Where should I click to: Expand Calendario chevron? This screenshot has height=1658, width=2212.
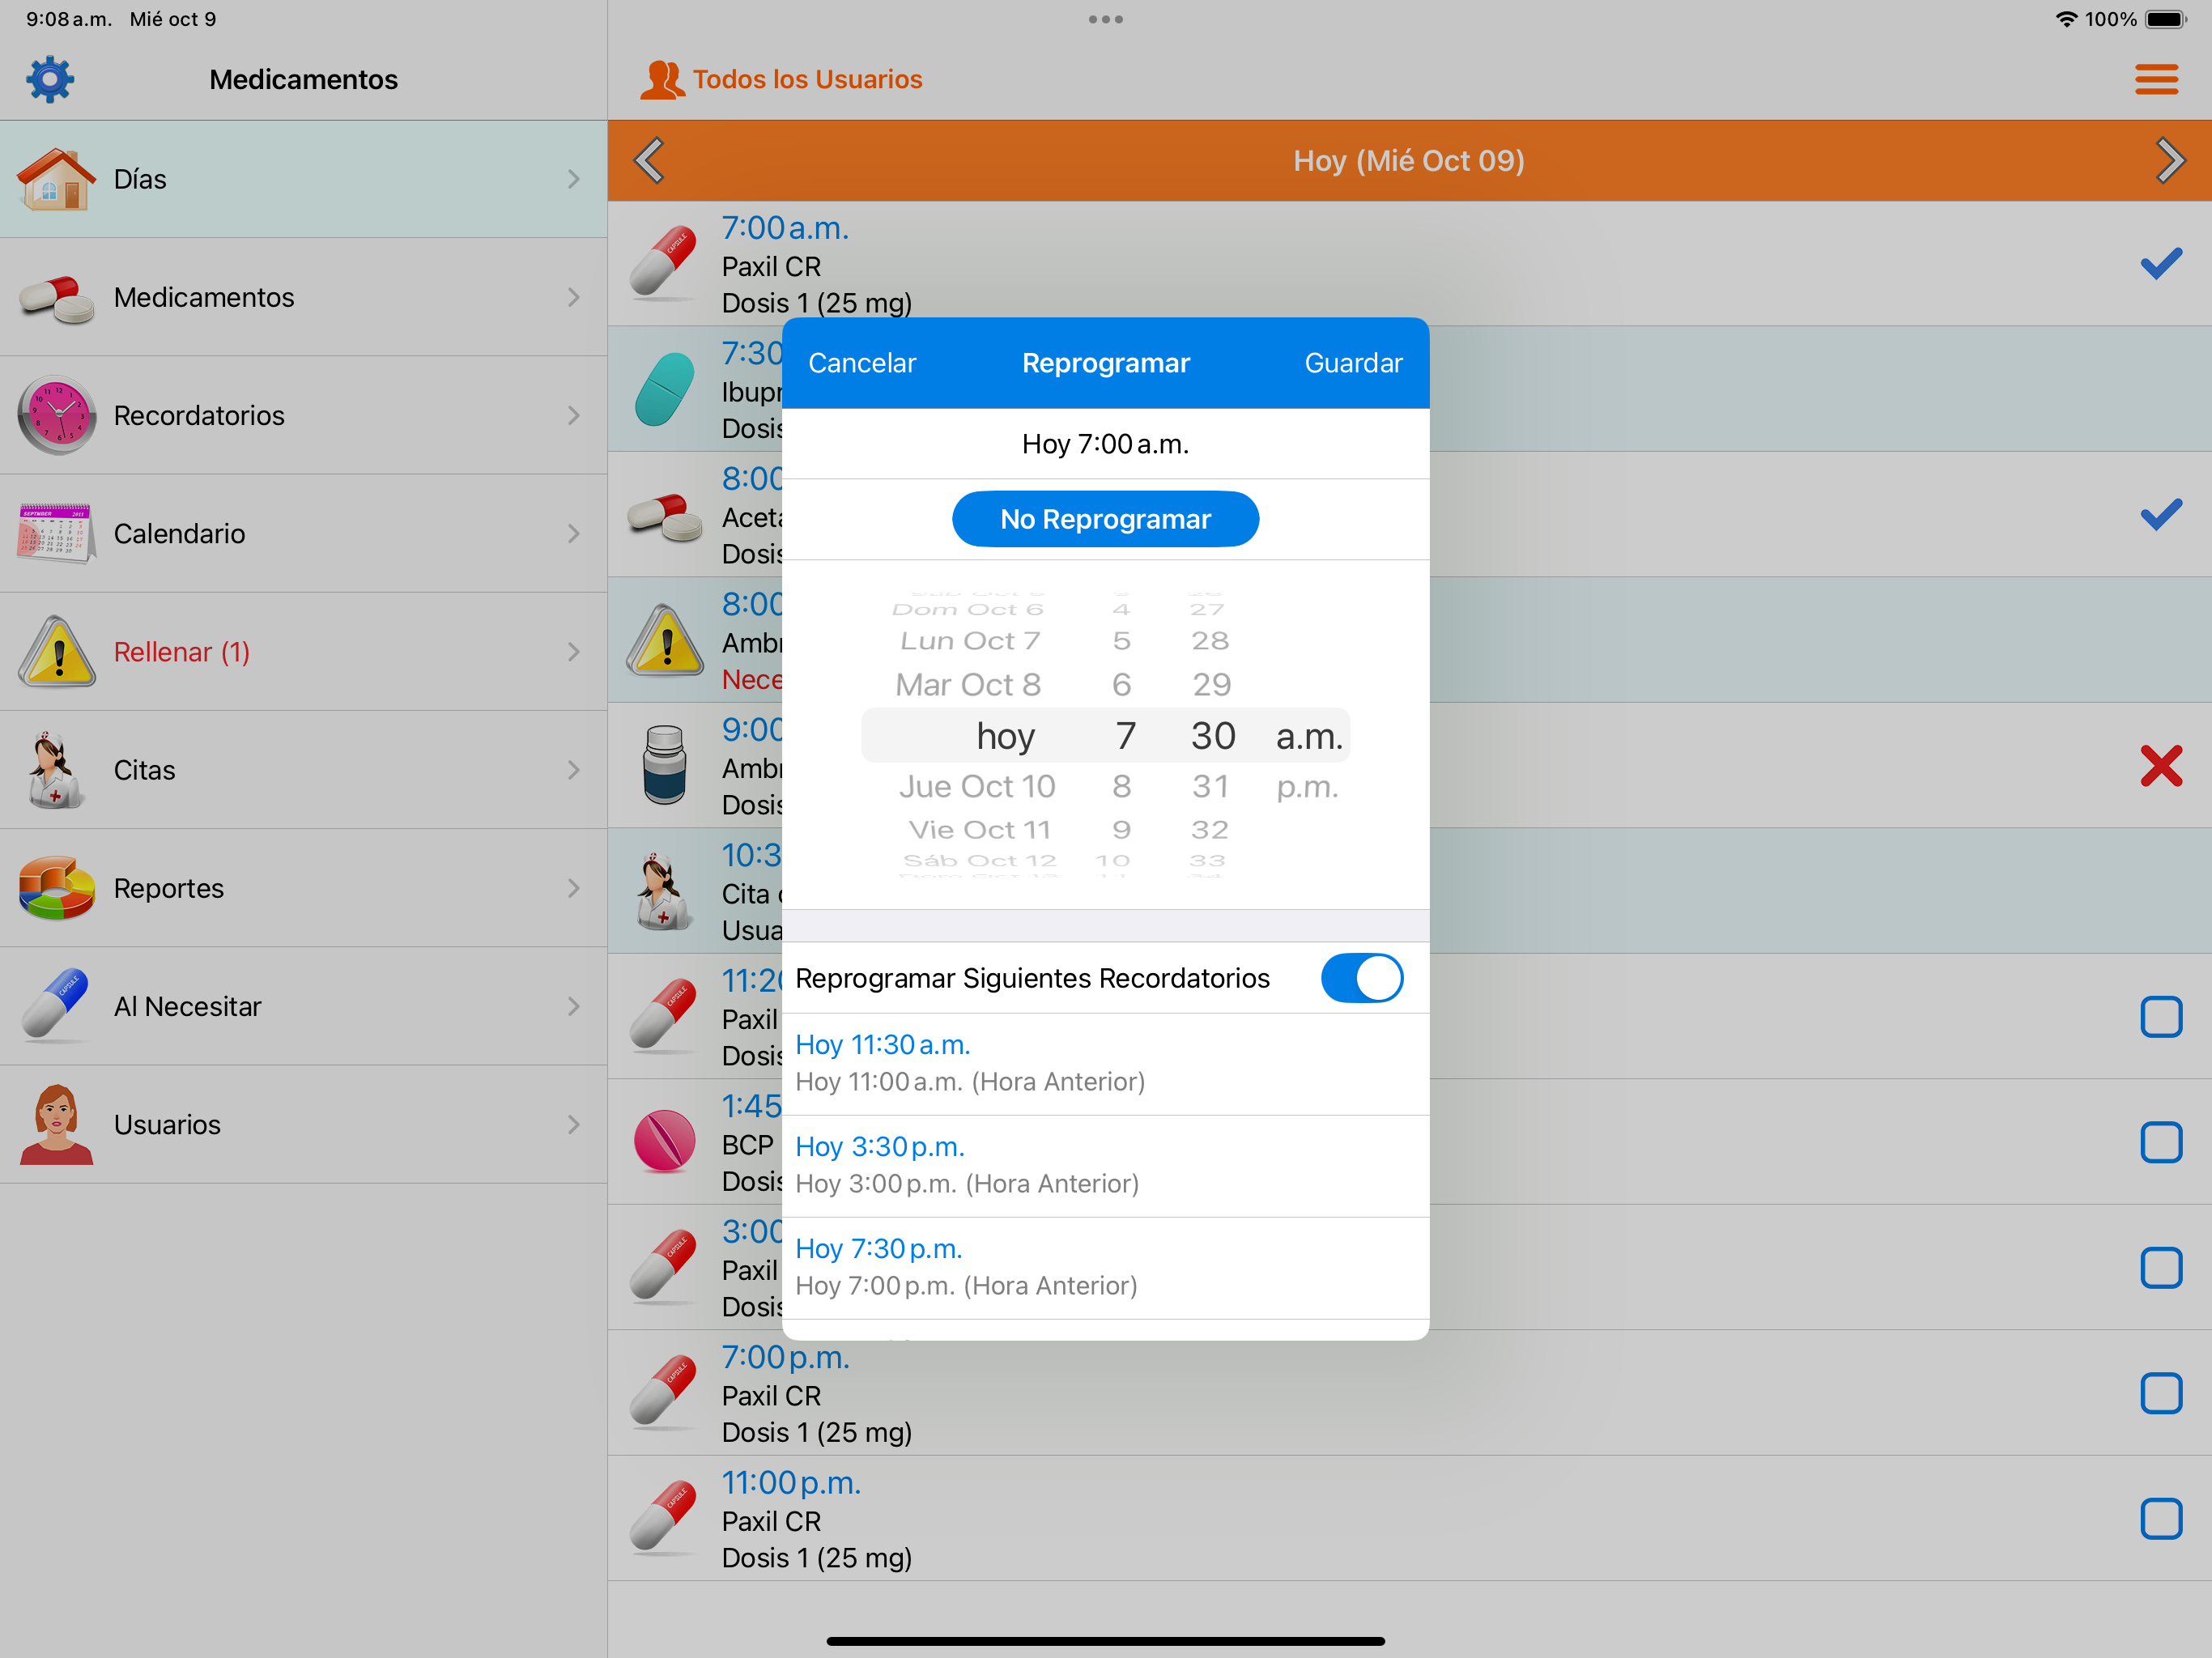pyautogui.click(x=574, y=534)
